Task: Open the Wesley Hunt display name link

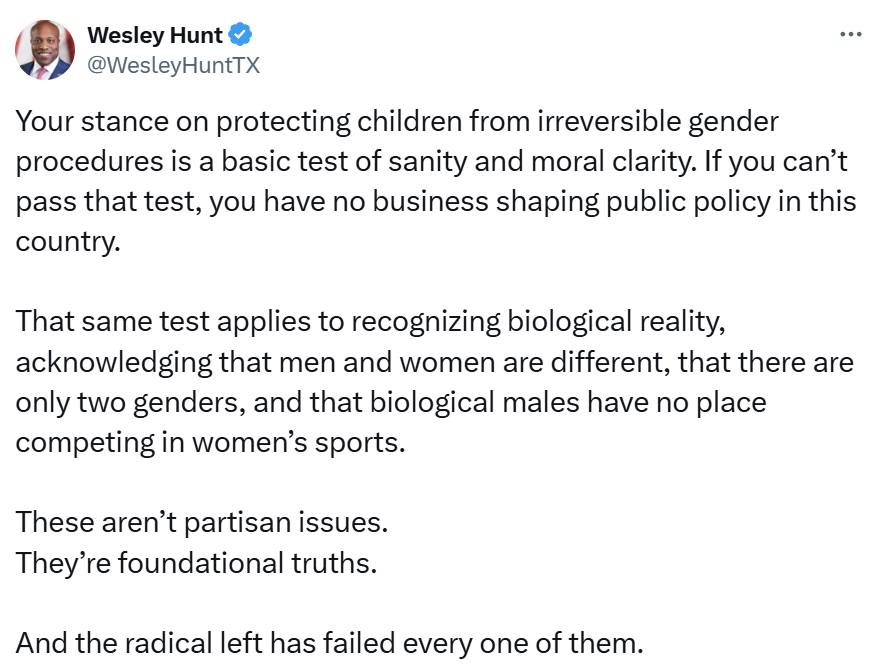Action: coord(155,35)
